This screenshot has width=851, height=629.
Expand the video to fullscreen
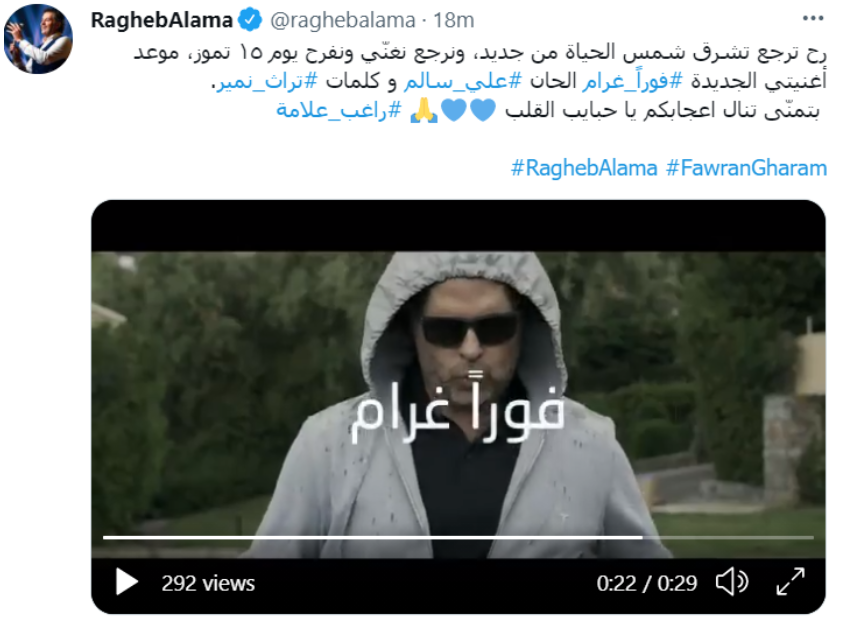point(790,582)
